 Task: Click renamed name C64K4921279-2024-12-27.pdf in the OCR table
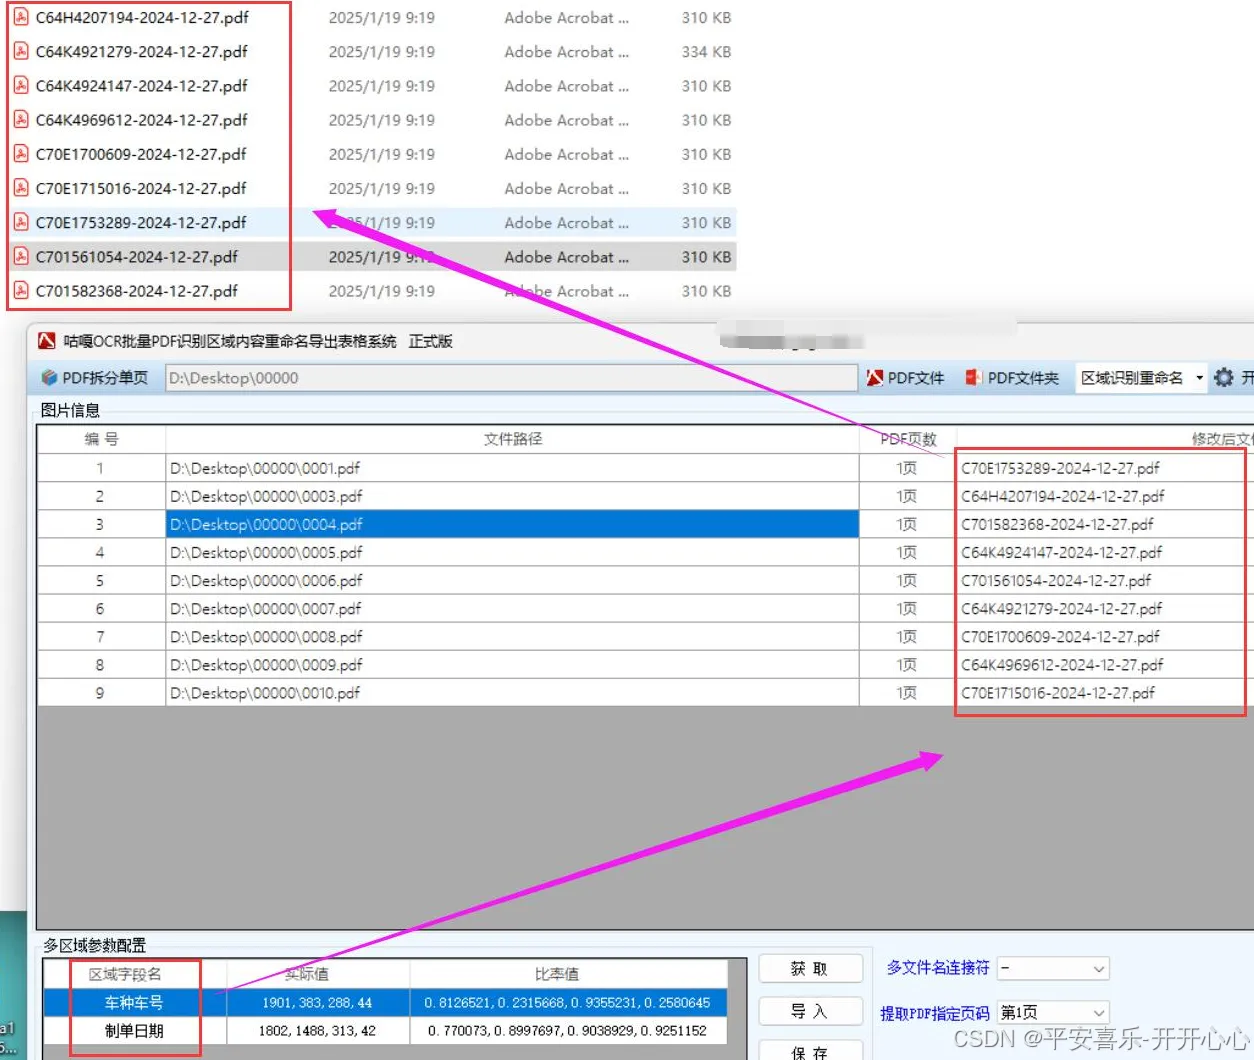[1061, 608]
